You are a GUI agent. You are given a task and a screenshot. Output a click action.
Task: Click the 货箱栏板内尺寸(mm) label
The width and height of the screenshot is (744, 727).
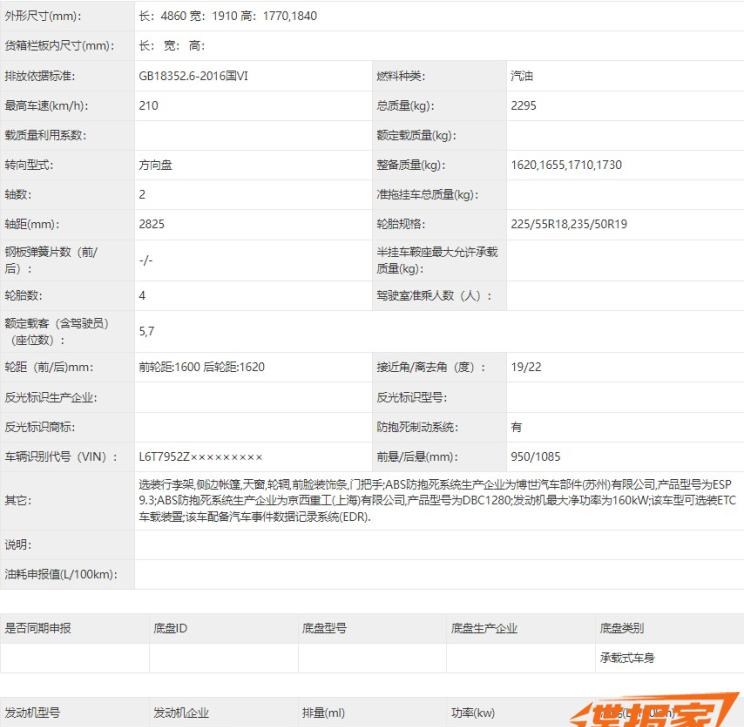[59, 46]
